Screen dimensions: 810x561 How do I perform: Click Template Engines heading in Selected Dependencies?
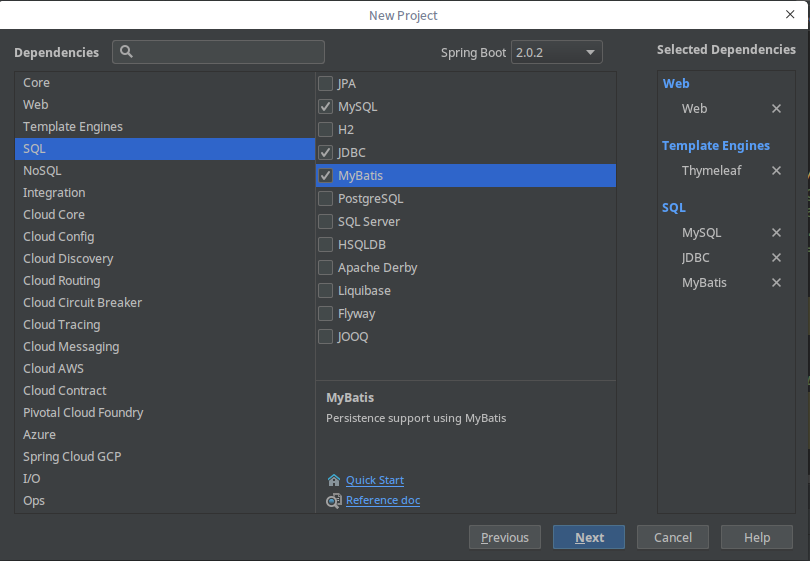(715, 146)
